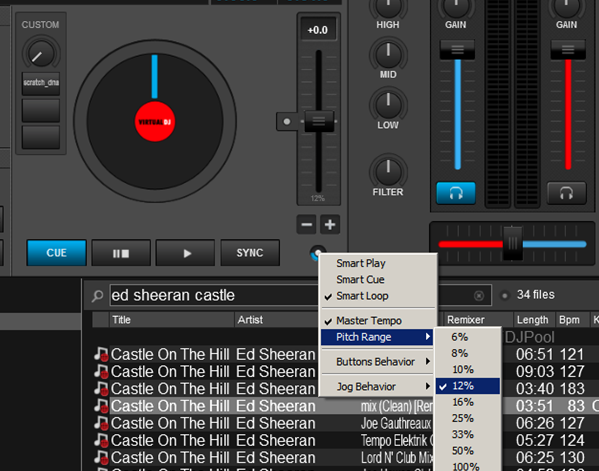Open the Pitch Range submenu
599x471 pixels.
377,337
